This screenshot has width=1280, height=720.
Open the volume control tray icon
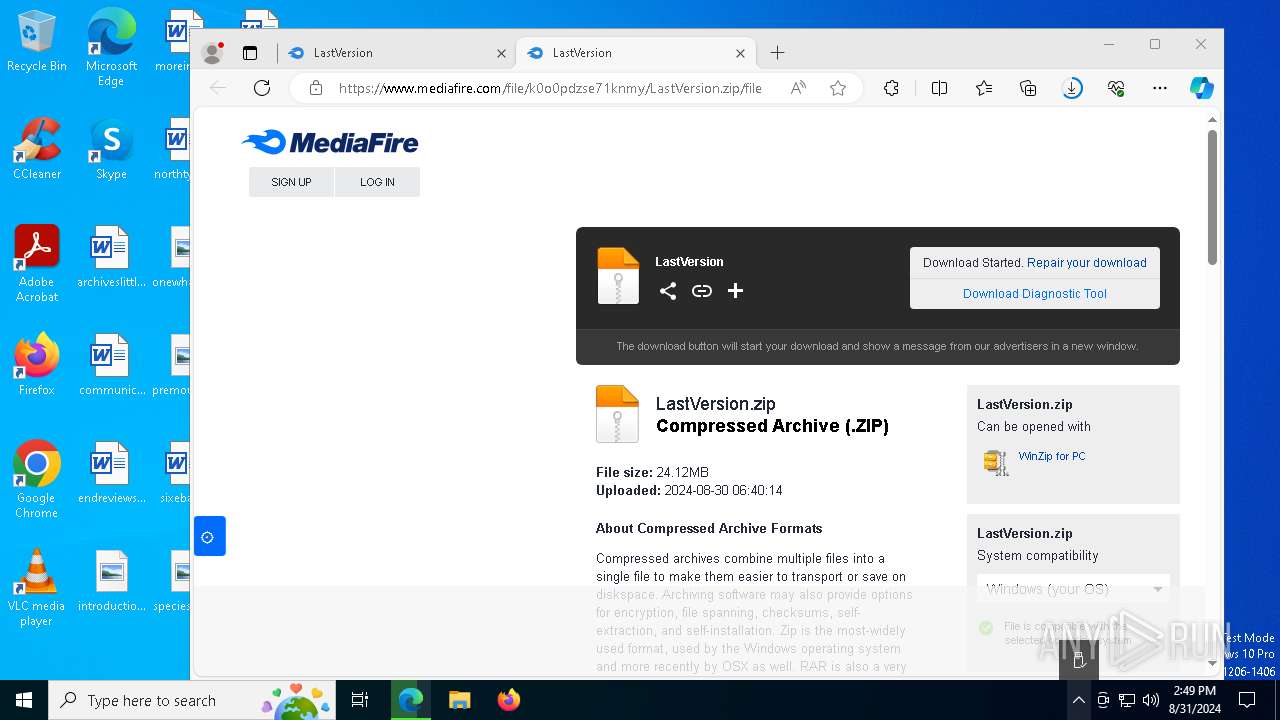pos(1151,700)
